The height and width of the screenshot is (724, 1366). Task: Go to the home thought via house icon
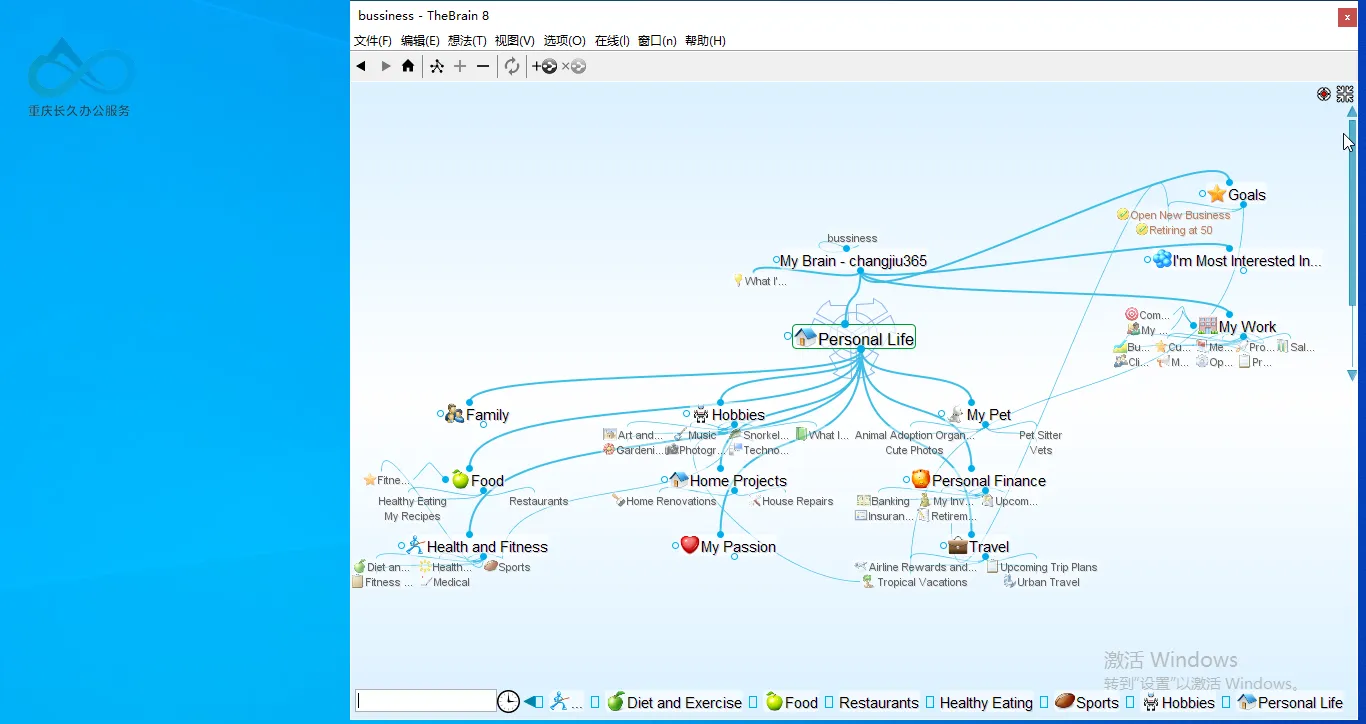[408, 66]
